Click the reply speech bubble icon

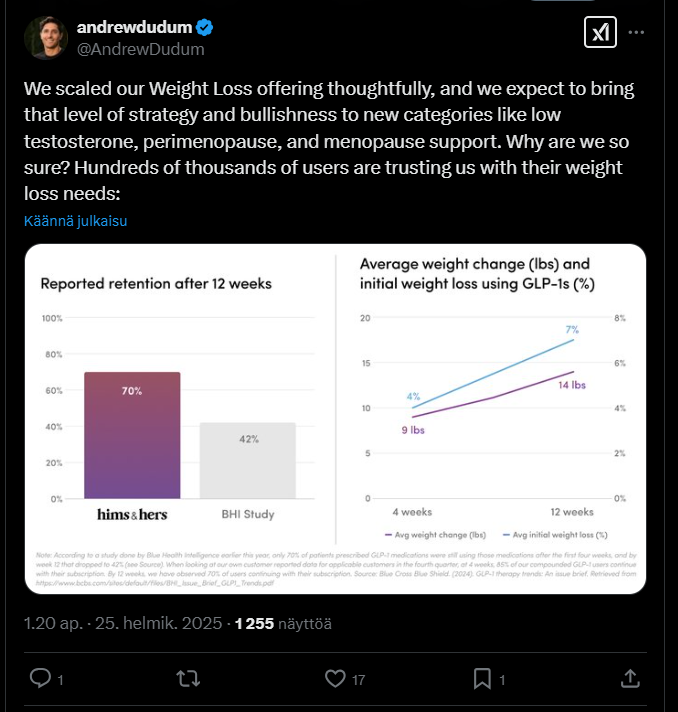[40, 678]
